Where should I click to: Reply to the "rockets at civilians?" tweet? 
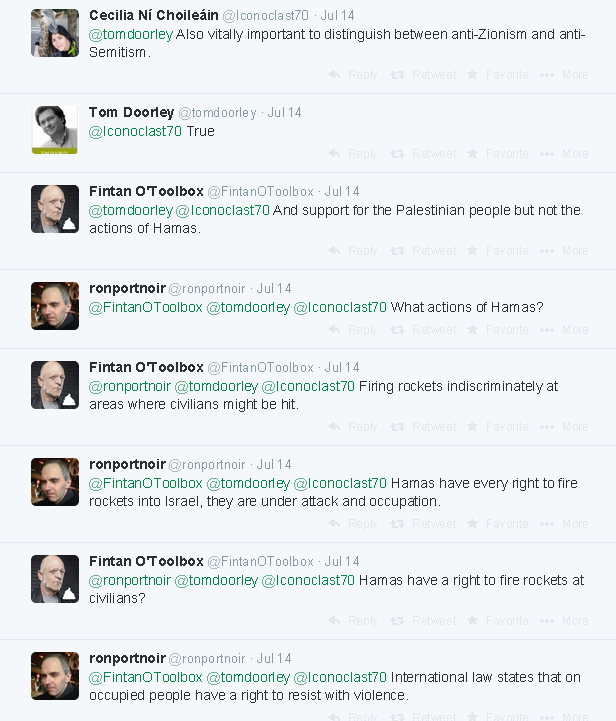(x=353, y=621)
